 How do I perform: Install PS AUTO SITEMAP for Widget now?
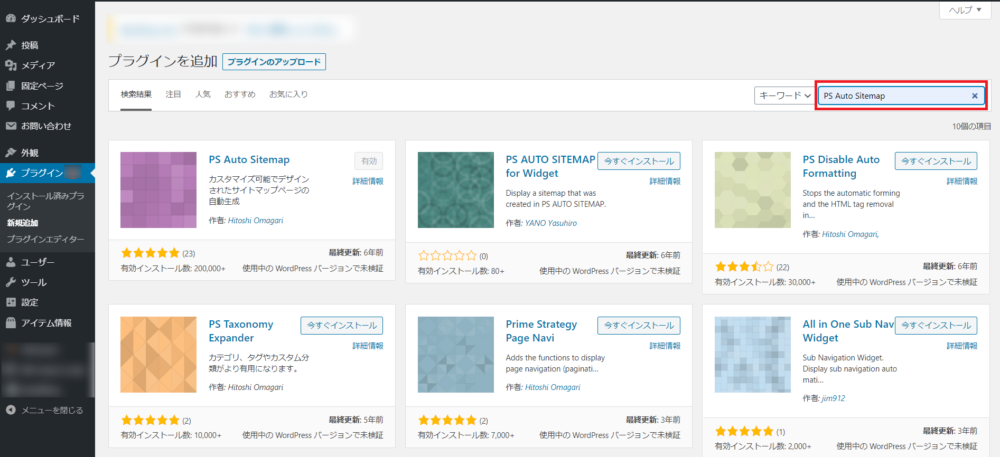(x=639, y=161)
